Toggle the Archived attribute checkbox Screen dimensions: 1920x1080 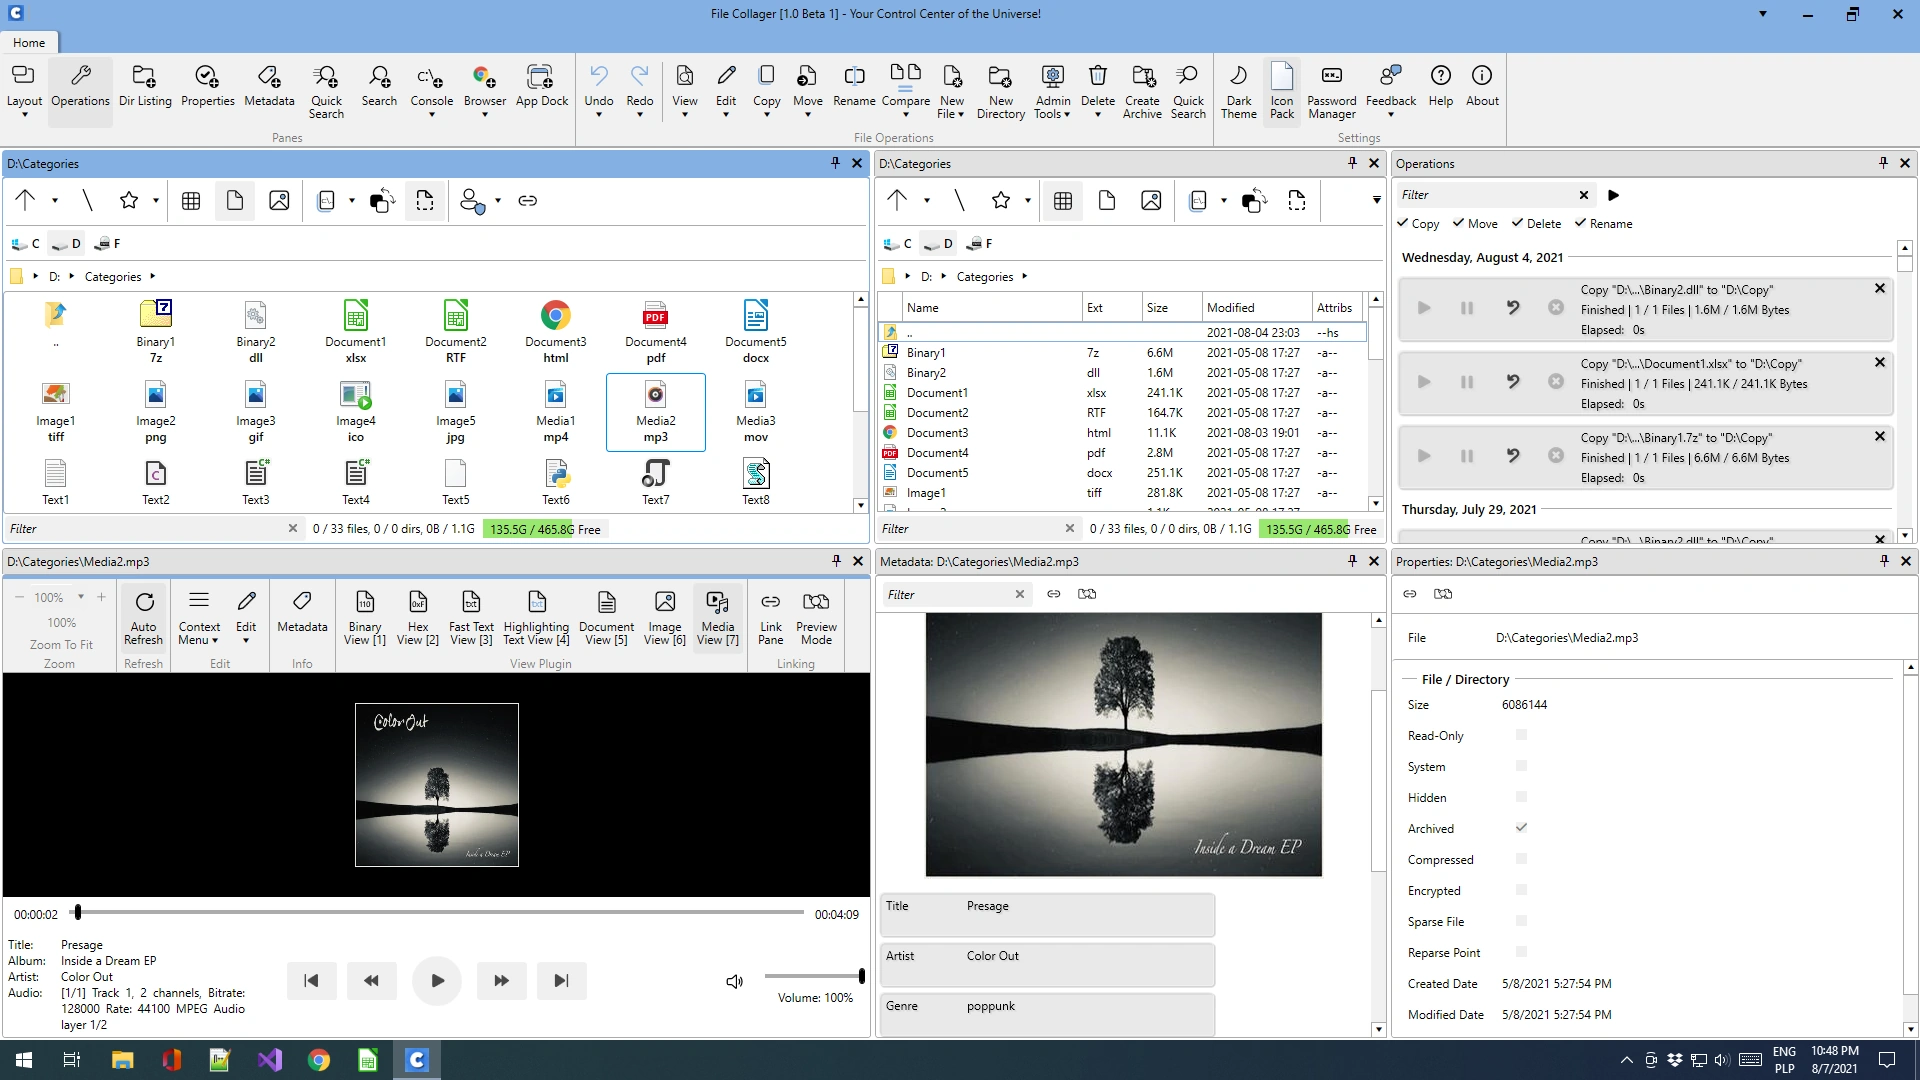[x=1521, y=828]
